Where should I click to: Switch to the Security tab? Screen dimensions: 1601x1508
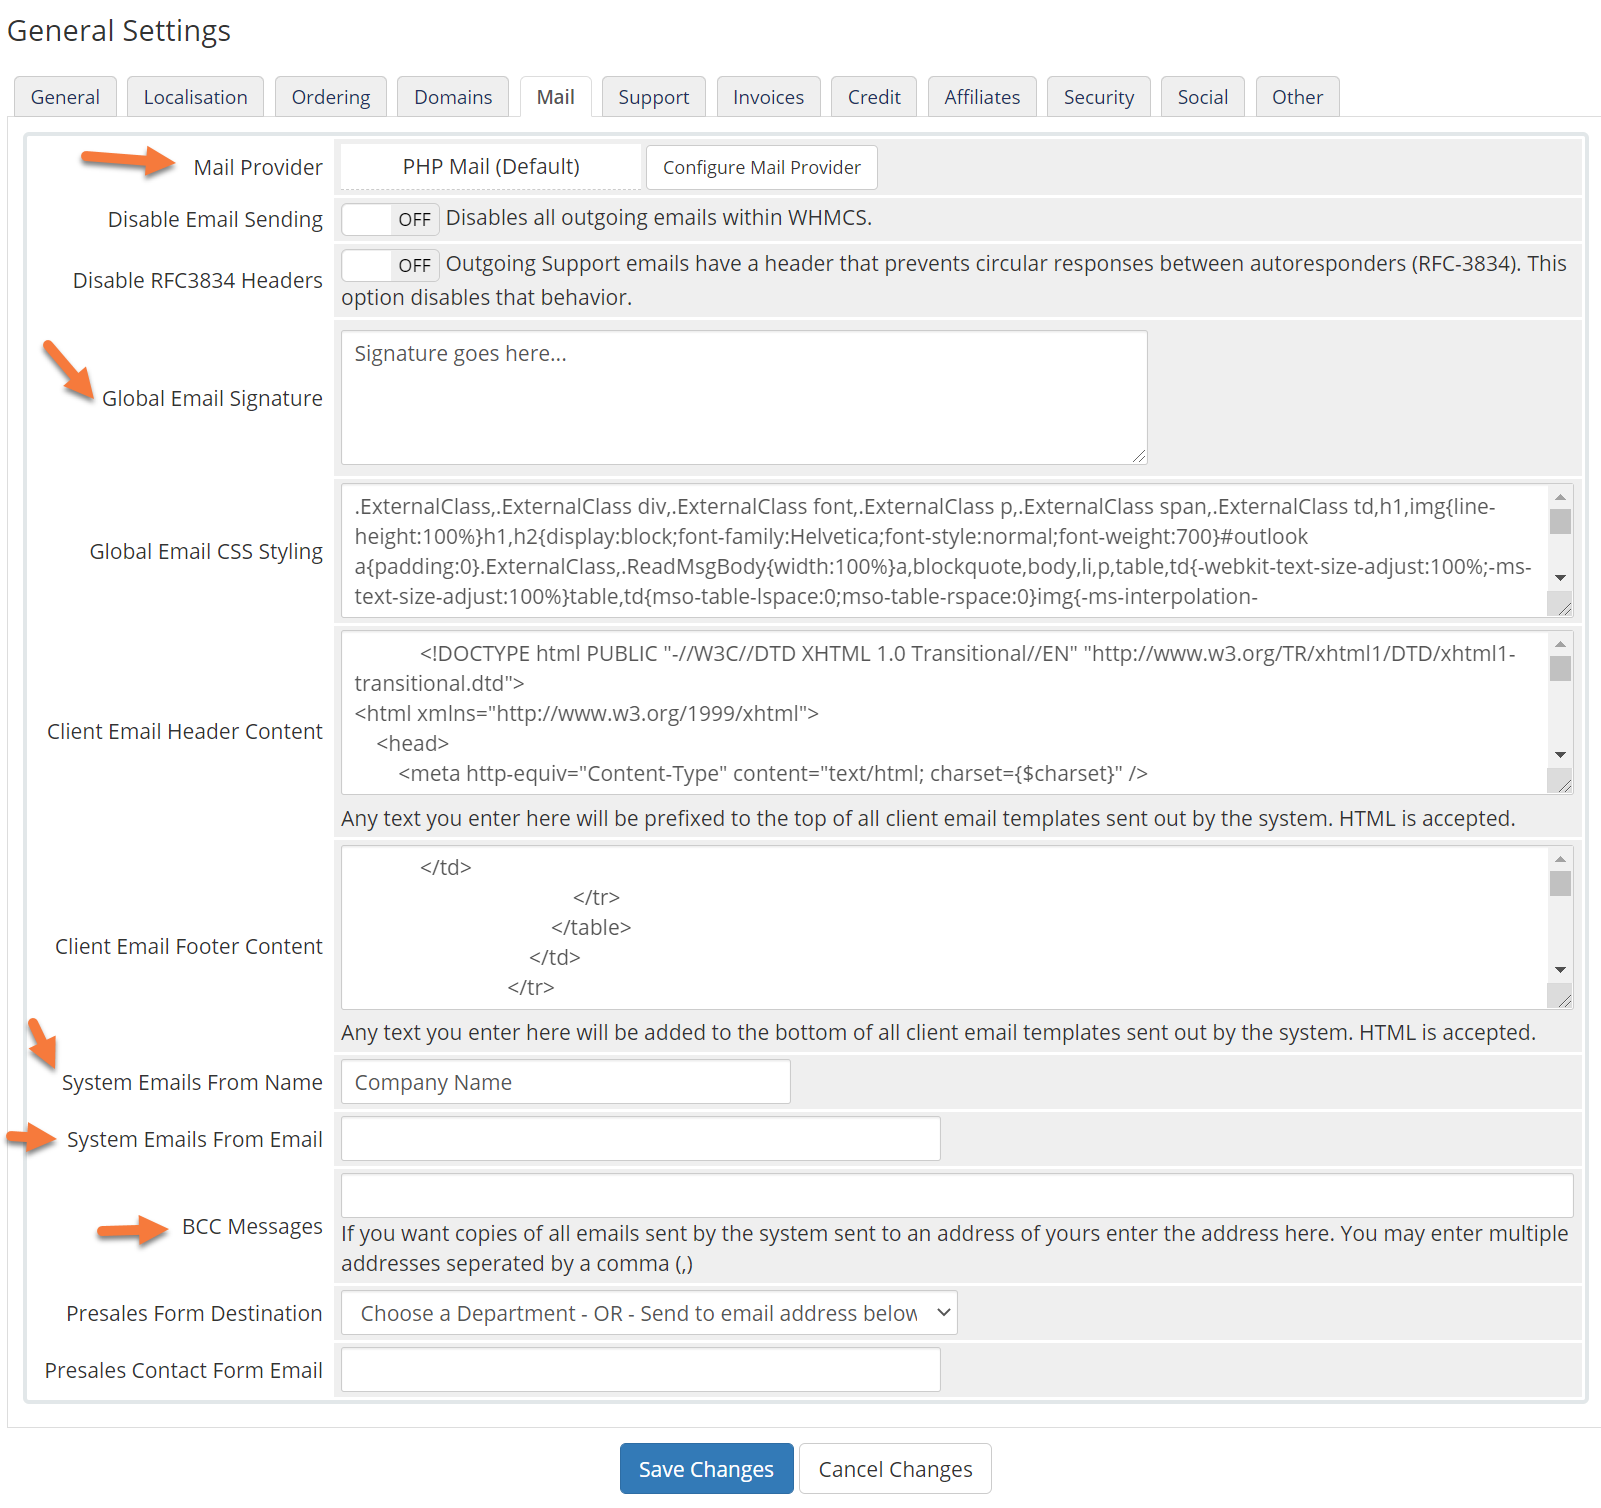pos(1098,97)
